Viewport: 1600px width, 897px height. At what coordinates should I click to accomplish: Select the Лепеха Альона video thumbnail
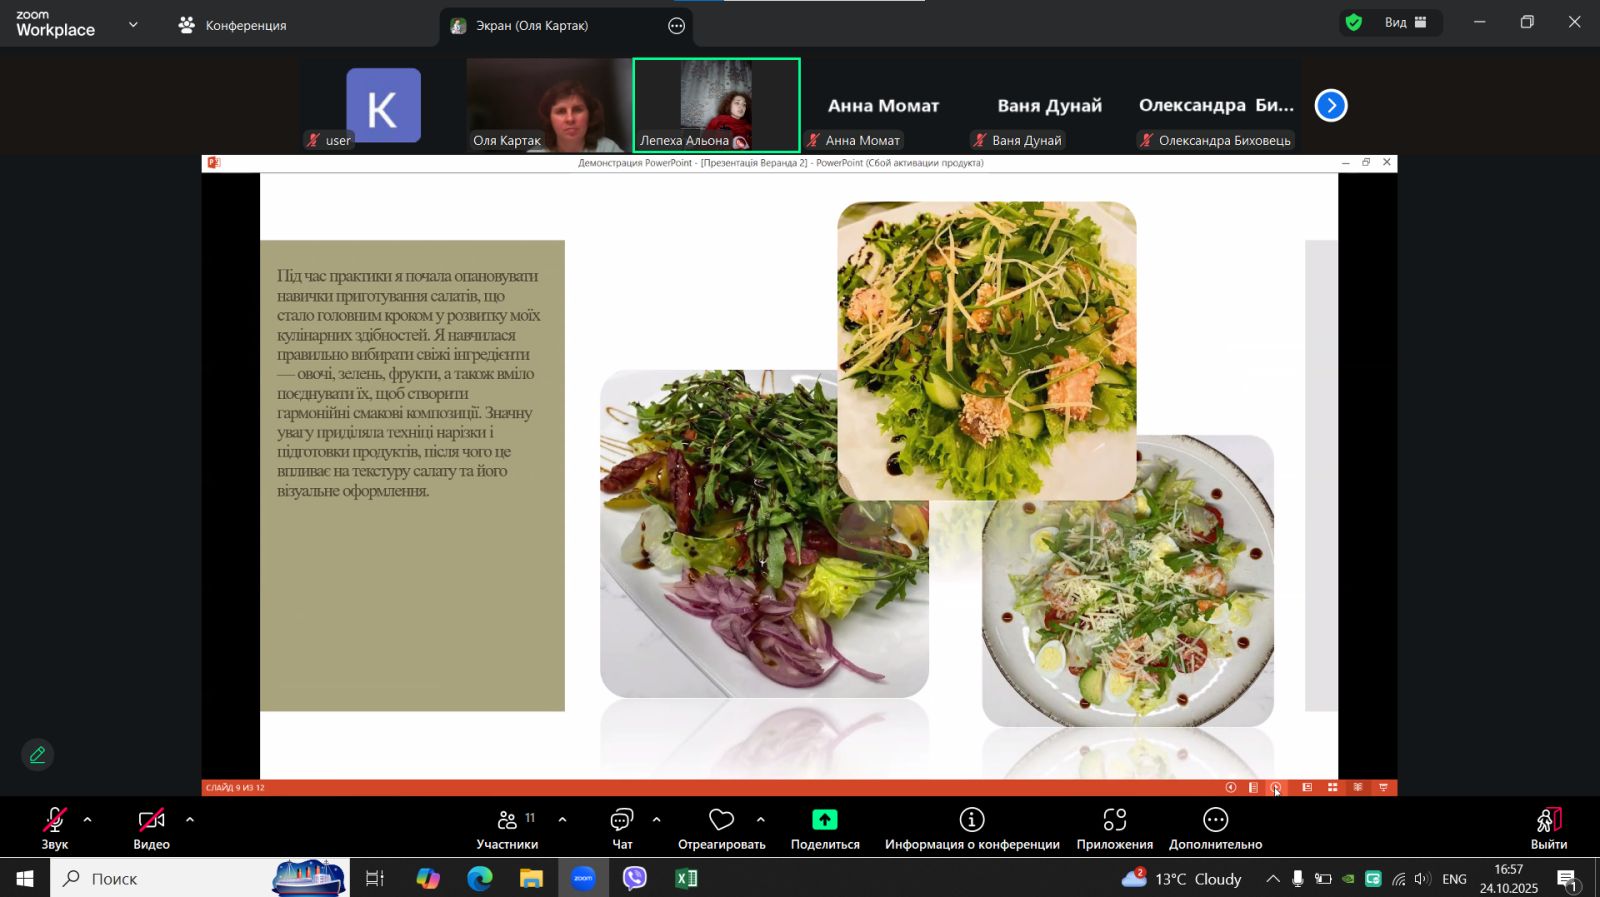716,104
